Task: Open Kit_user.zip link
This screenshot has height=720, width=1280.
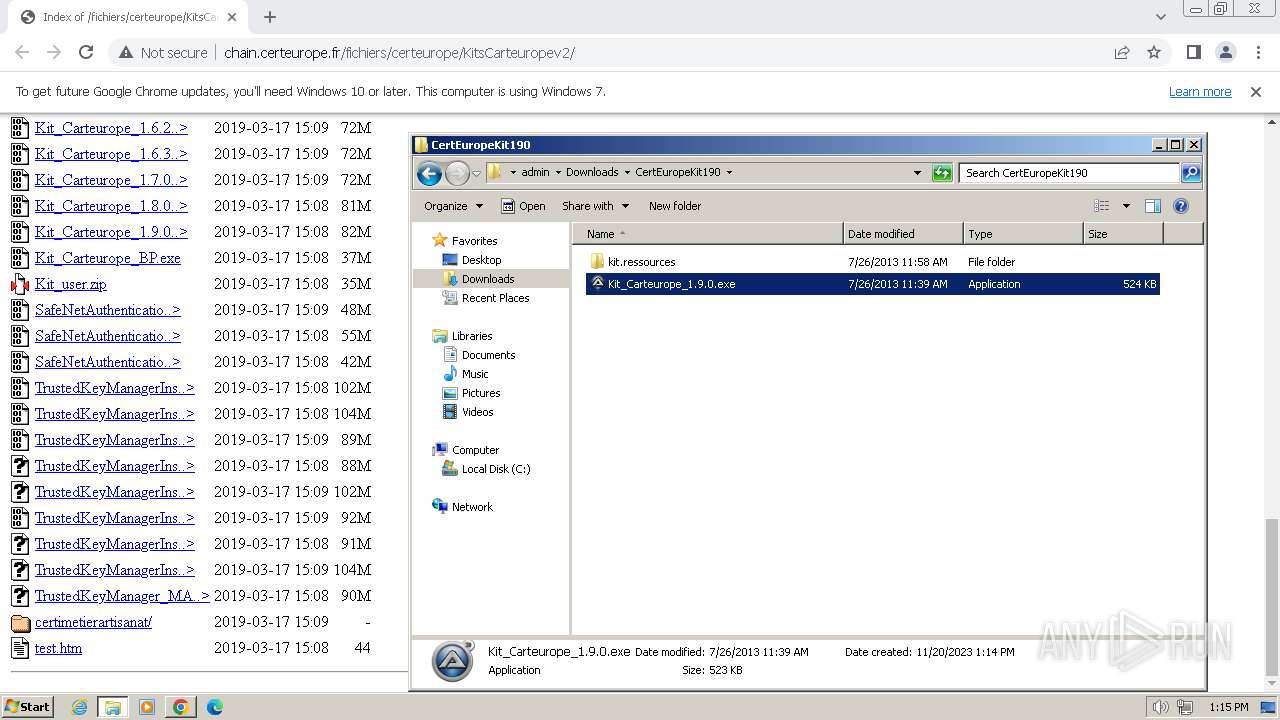Action: [70, 284]
